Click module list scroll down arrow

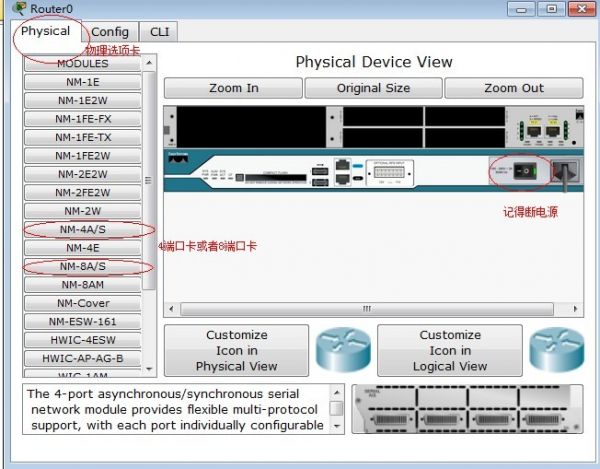[x=149, y=369]
